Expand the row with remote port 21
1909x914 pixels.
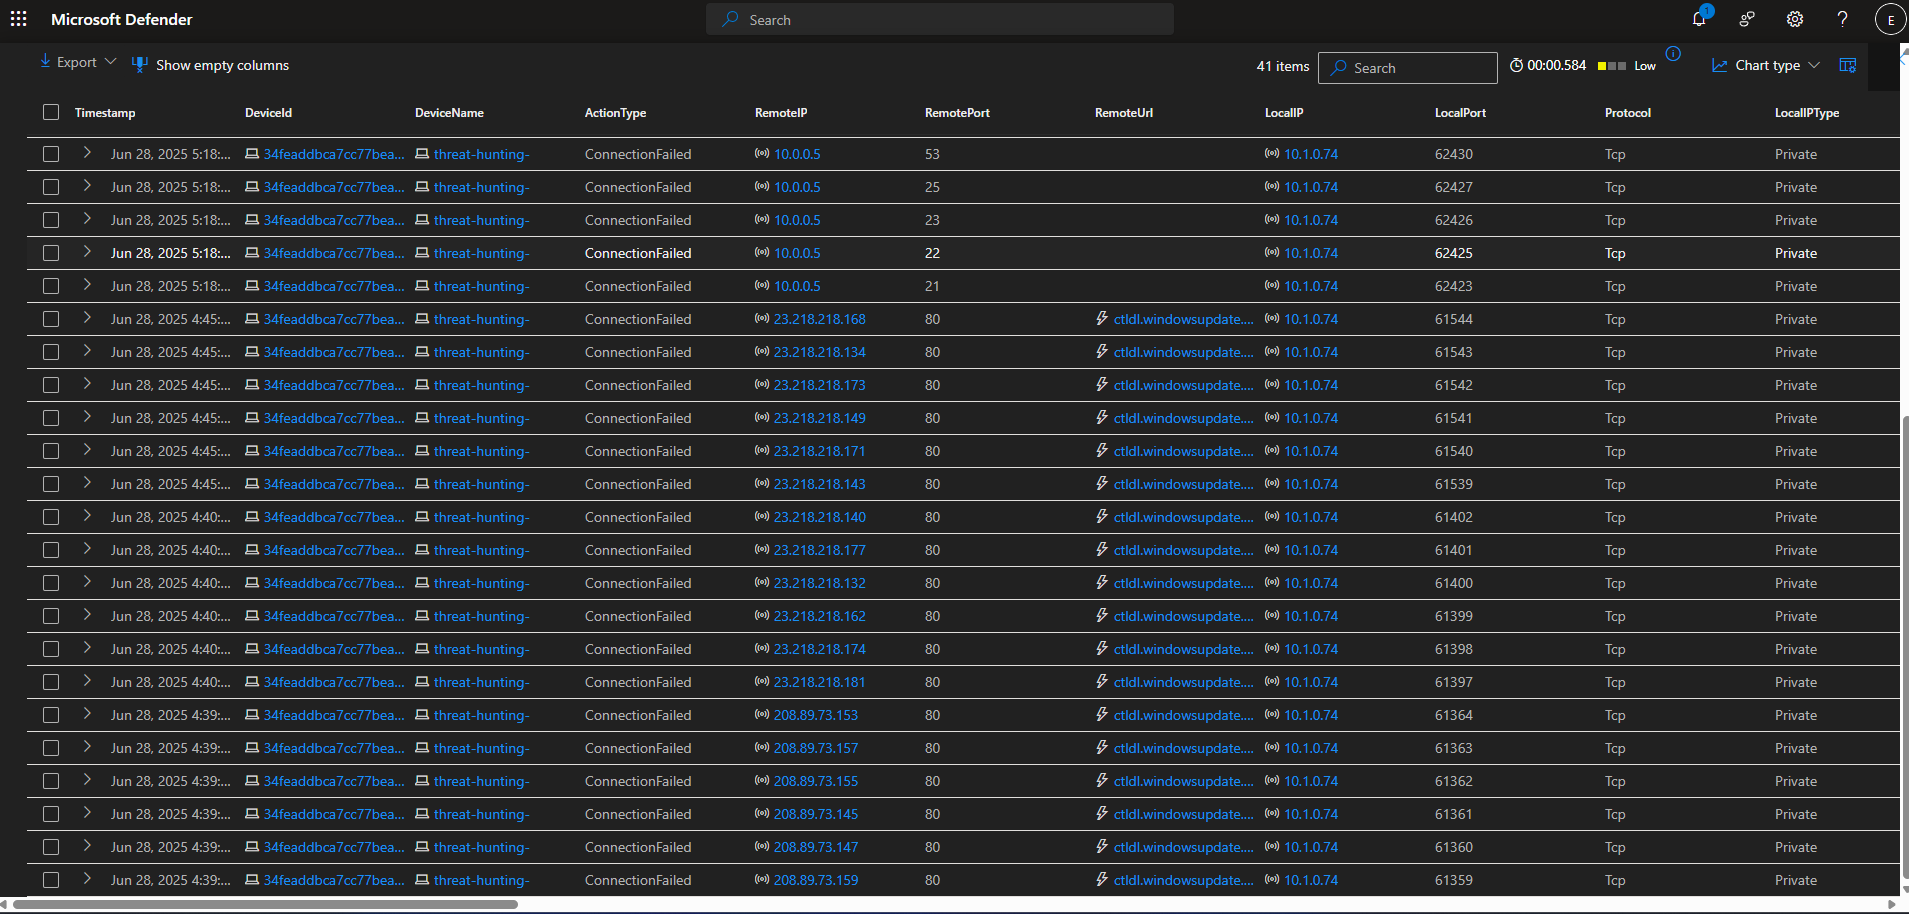pyautogui.click(x=87, y=285)
